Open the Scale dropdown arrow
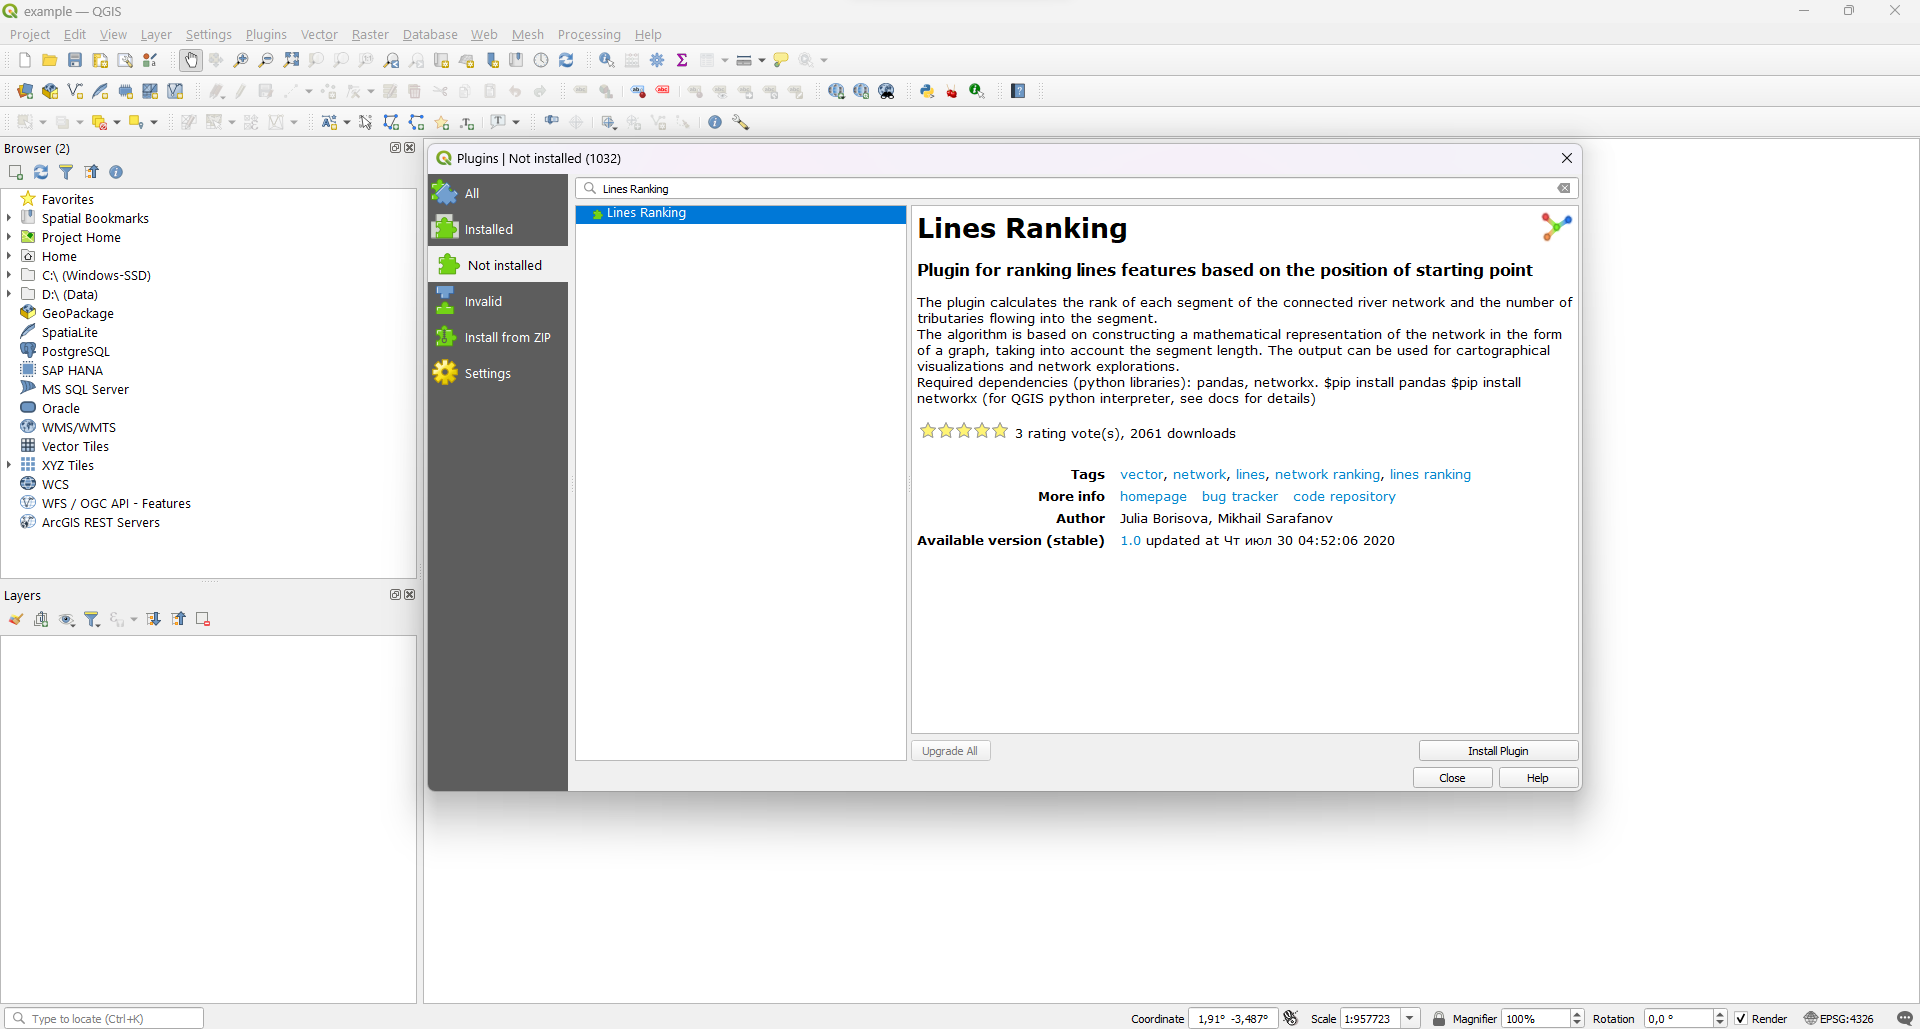The image size is (1920, 1029). click(1410, 1018)
